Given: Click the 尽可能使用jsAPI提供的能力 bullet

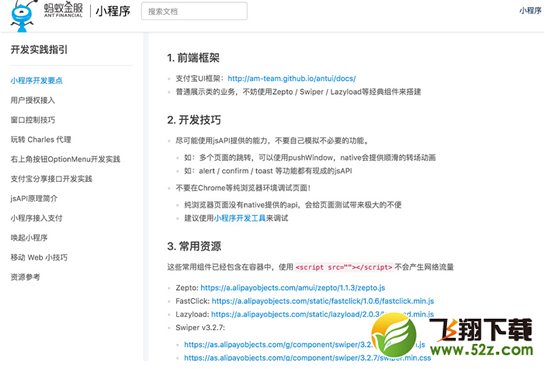Looking at the screenshot, I should (272, 141).
